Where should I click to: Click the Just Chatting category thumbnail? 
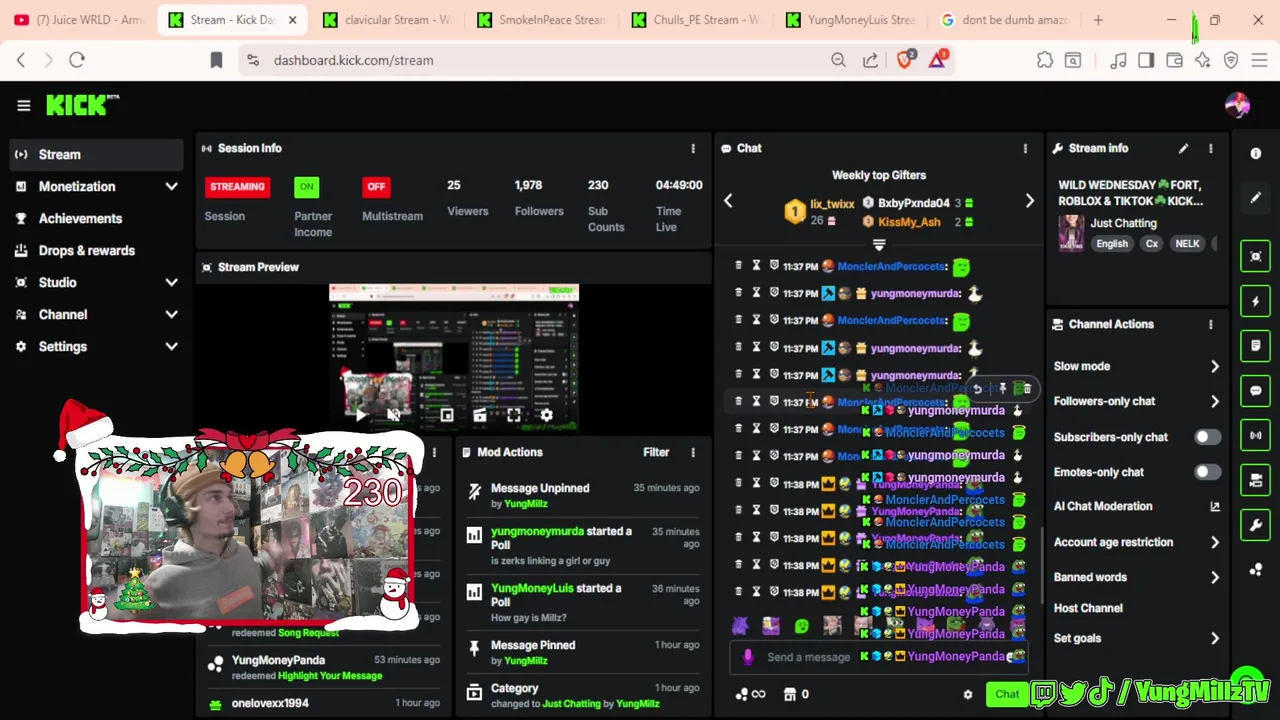click(1071, 233)
